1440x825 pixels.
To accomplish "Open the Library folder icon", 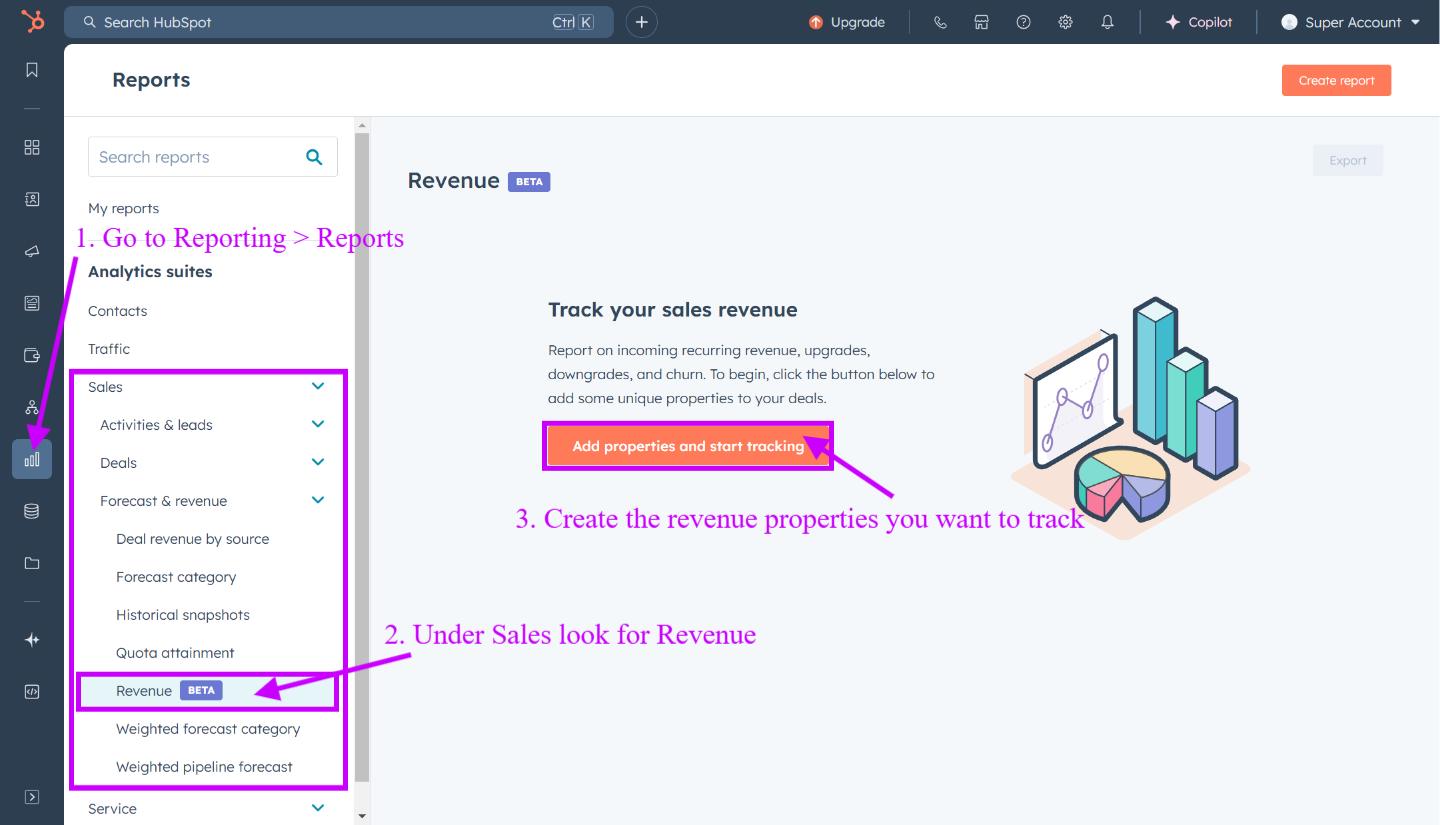I will [x=32, y=563].
